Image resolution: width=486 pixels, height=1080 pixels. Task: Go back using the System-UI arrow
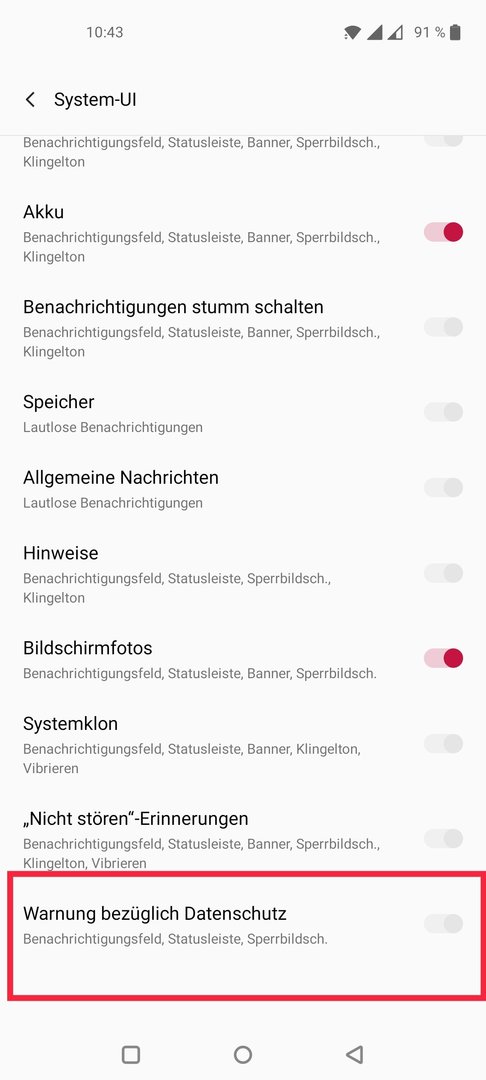pyautogui.click(x=30, y=100)
